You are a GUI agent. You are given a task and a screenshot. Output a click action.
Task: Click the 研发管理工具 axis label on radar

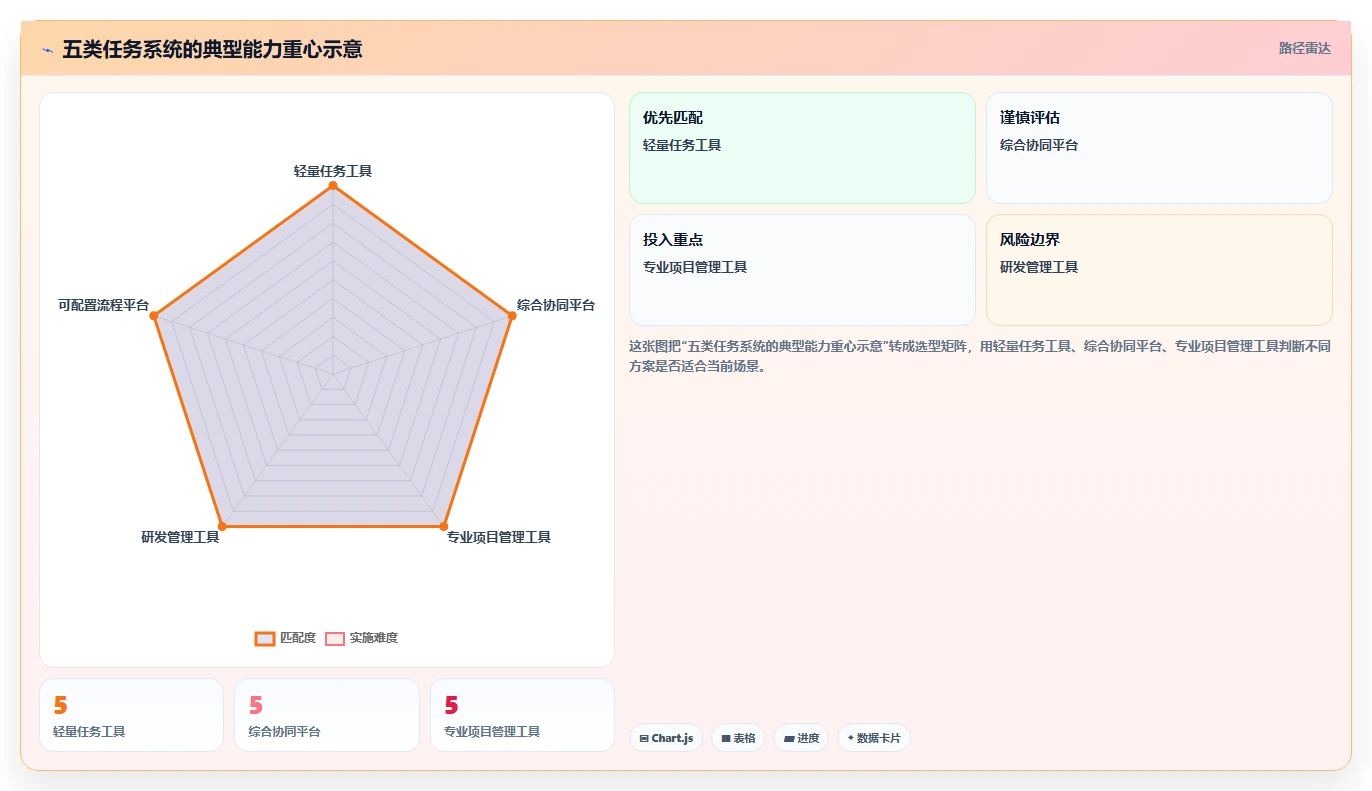click(180, 537)
